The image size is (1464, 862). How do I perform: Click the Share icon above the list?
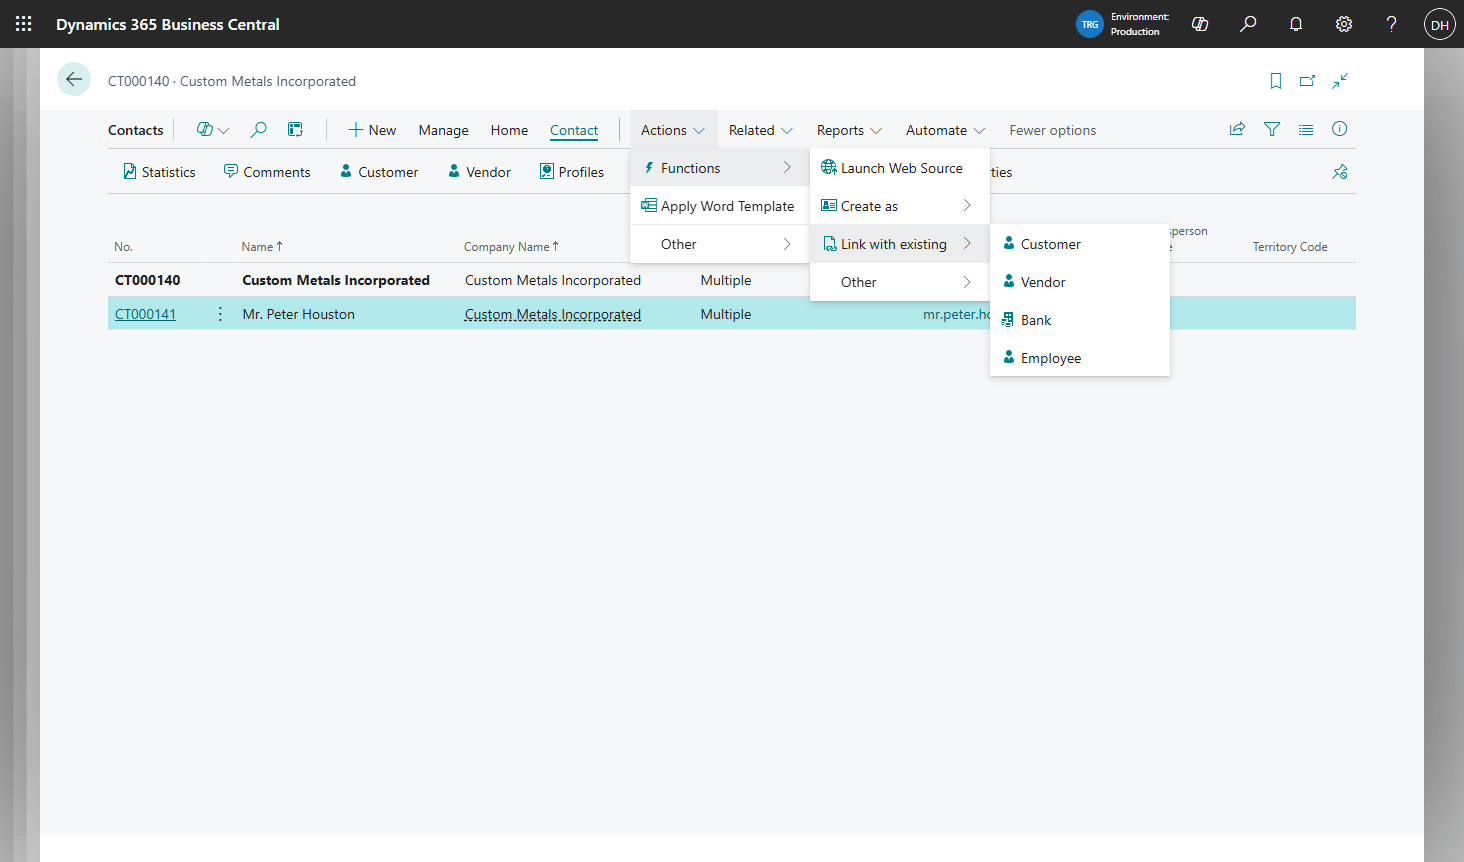click(x=1237, y=129)
